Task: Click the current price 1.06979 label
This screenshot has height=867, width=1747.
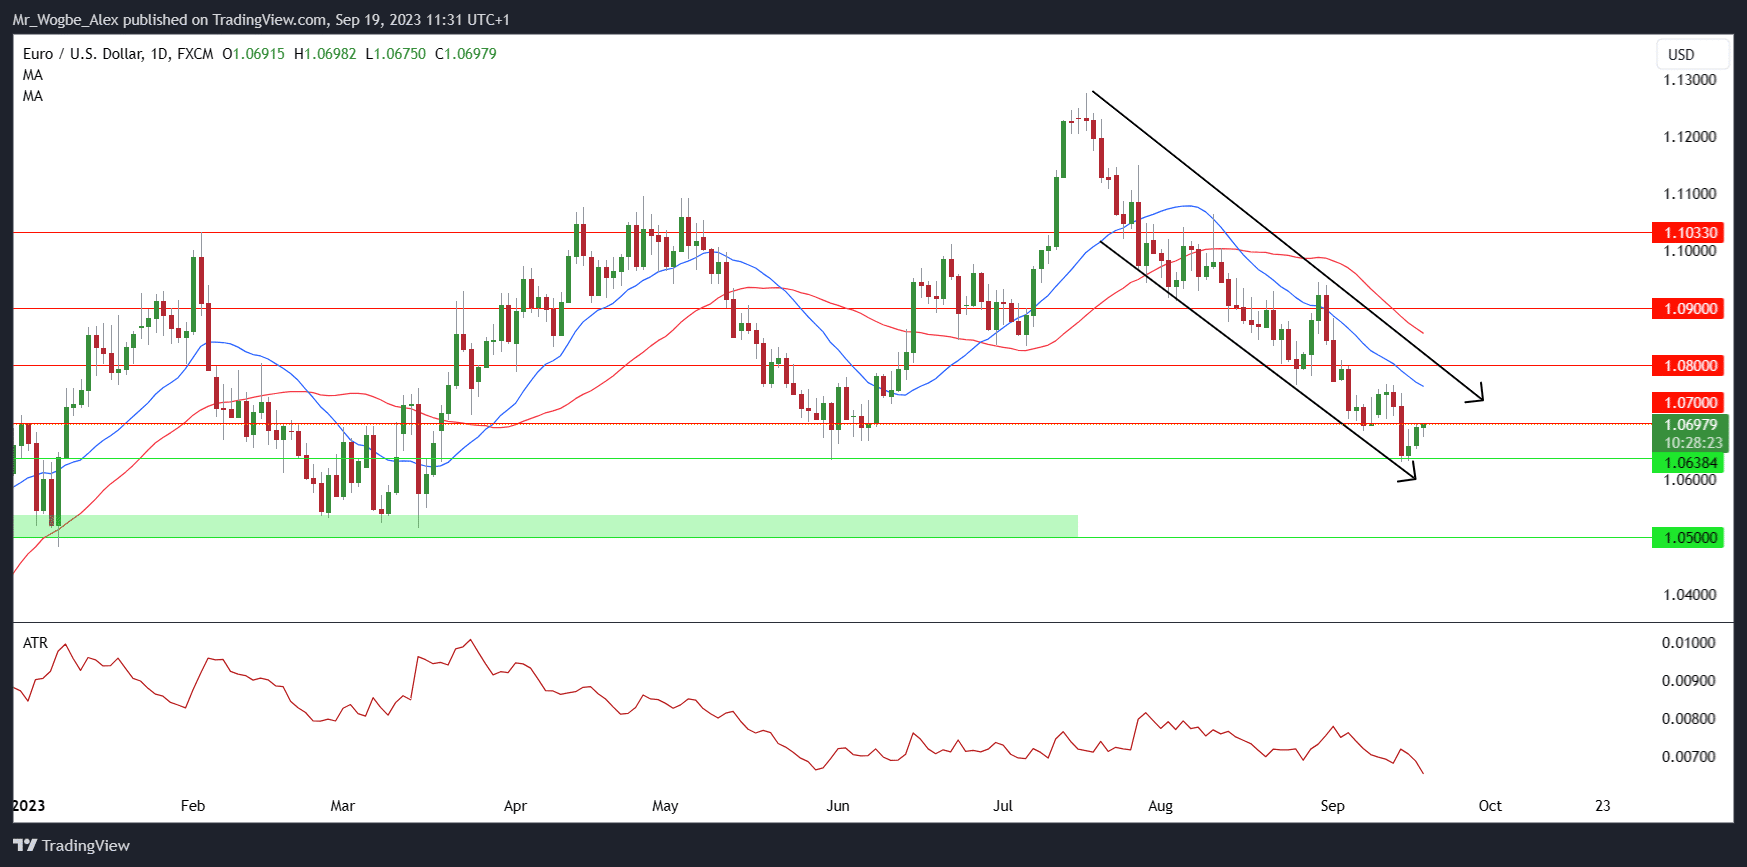Action: click(1690, 425)
